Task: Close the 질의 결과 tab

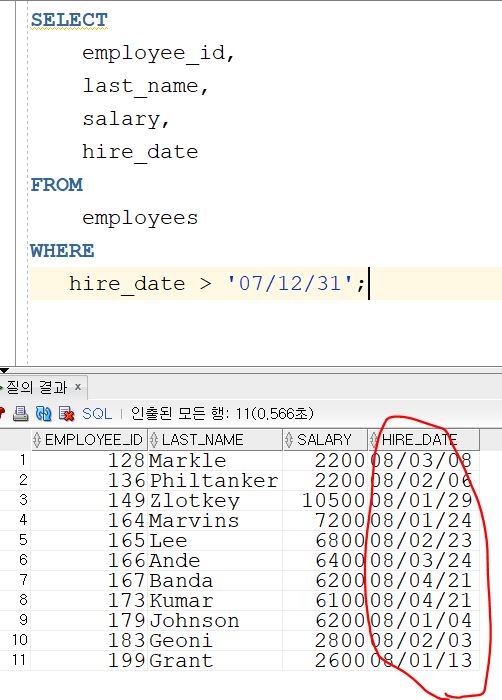Action: tap(78, 387)
